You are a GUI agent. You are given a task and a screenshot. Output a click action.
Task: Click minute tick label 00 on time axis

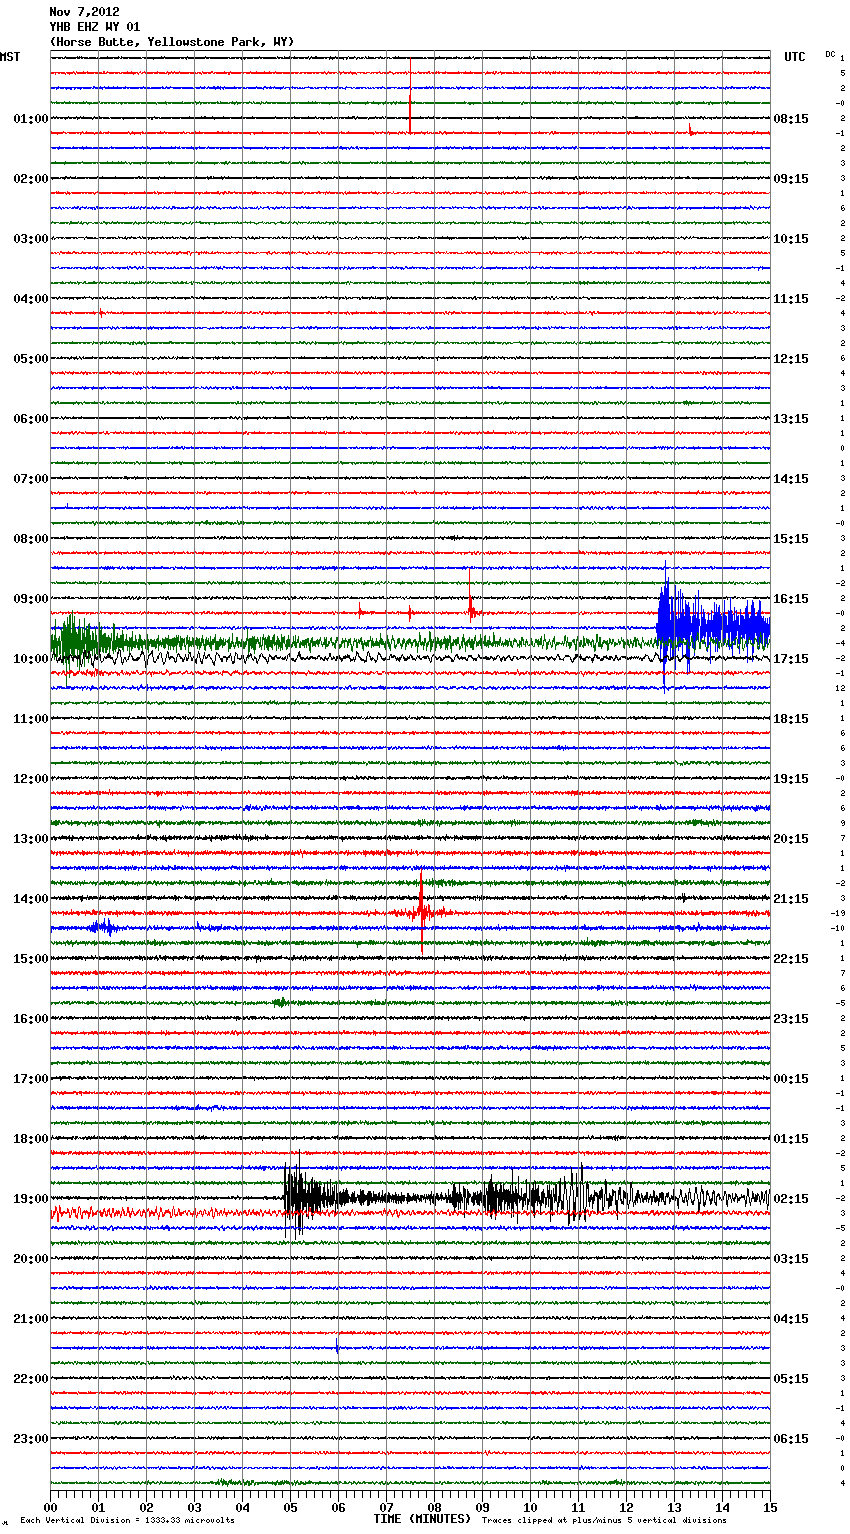pyautogui.click(x=50, y=1508)
